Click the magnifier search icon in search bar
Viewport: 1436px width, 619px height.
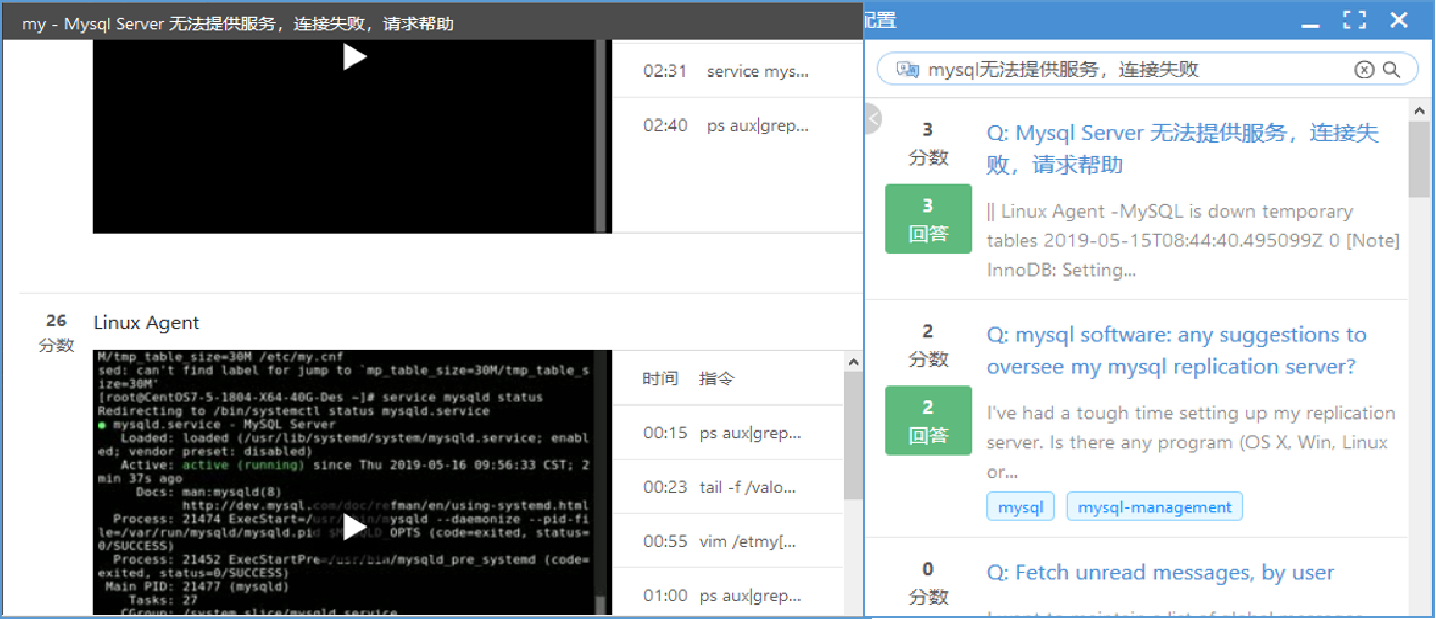[1391, 69]
